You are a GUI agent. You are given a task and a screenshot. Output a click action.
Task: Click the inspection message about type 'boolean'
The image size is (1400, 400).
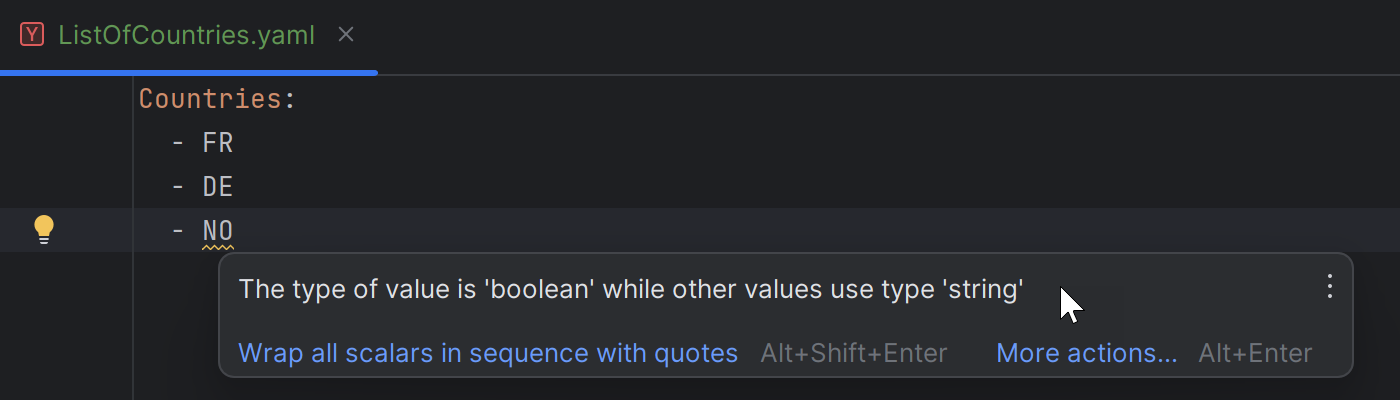631,290
